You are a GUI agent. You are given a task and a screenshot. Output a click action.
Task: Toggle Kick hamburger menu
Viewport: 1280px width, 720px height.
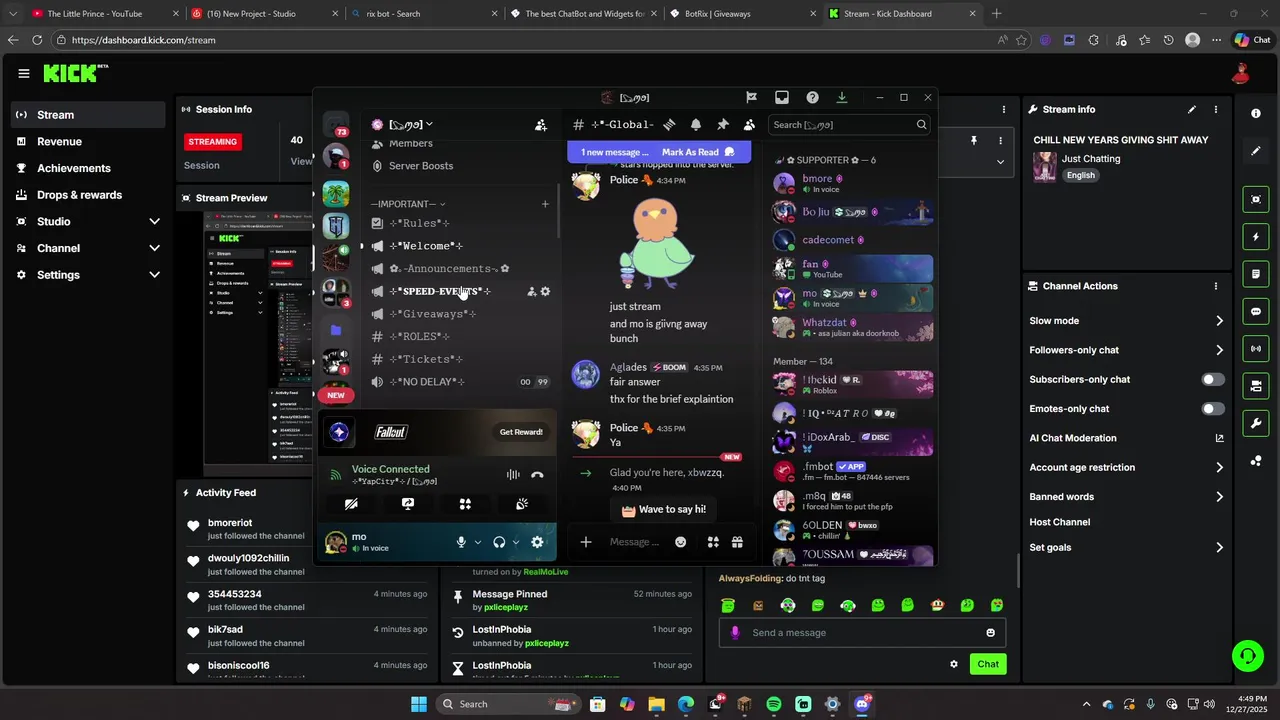[x=23, y=73]
